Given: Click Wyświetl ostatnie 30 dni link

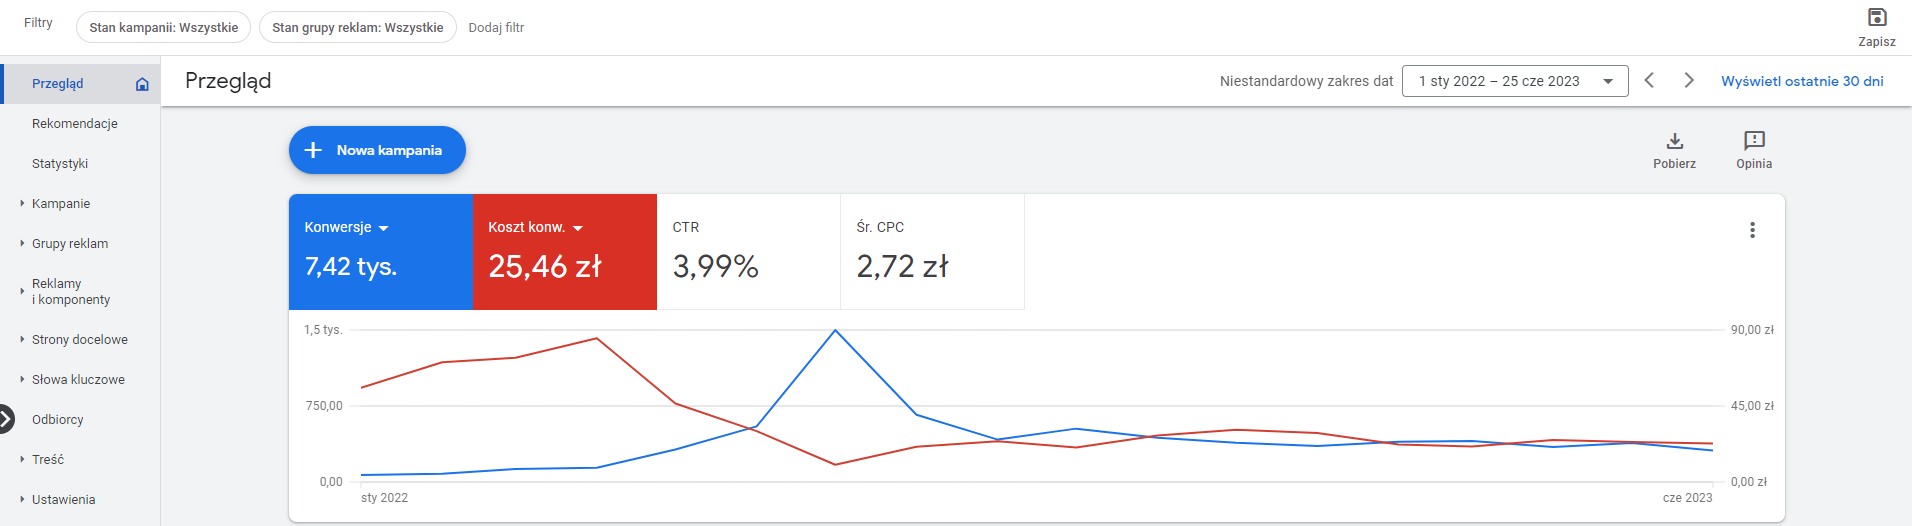Looking at the screenshot, I should [1802, 81].
